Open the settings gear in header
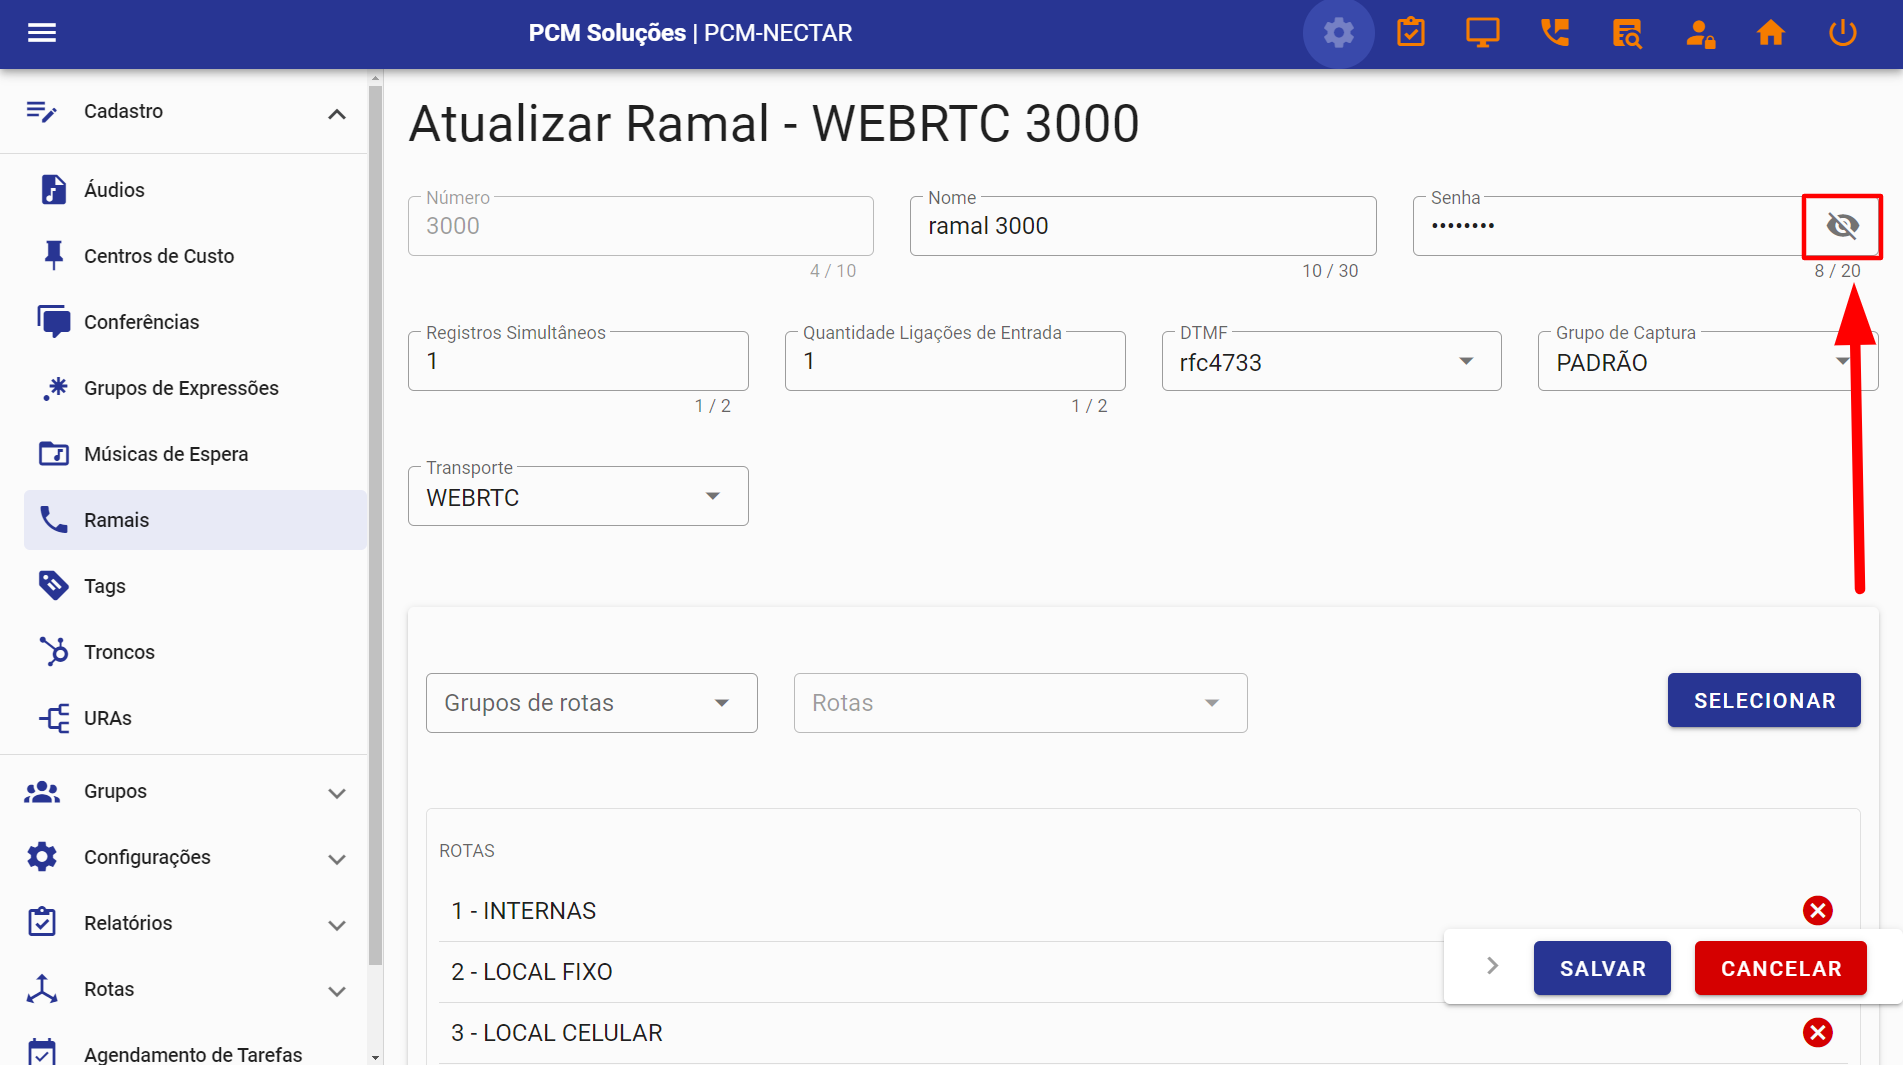This screenshot has width=1903, height=1065. pos(1338,33)
